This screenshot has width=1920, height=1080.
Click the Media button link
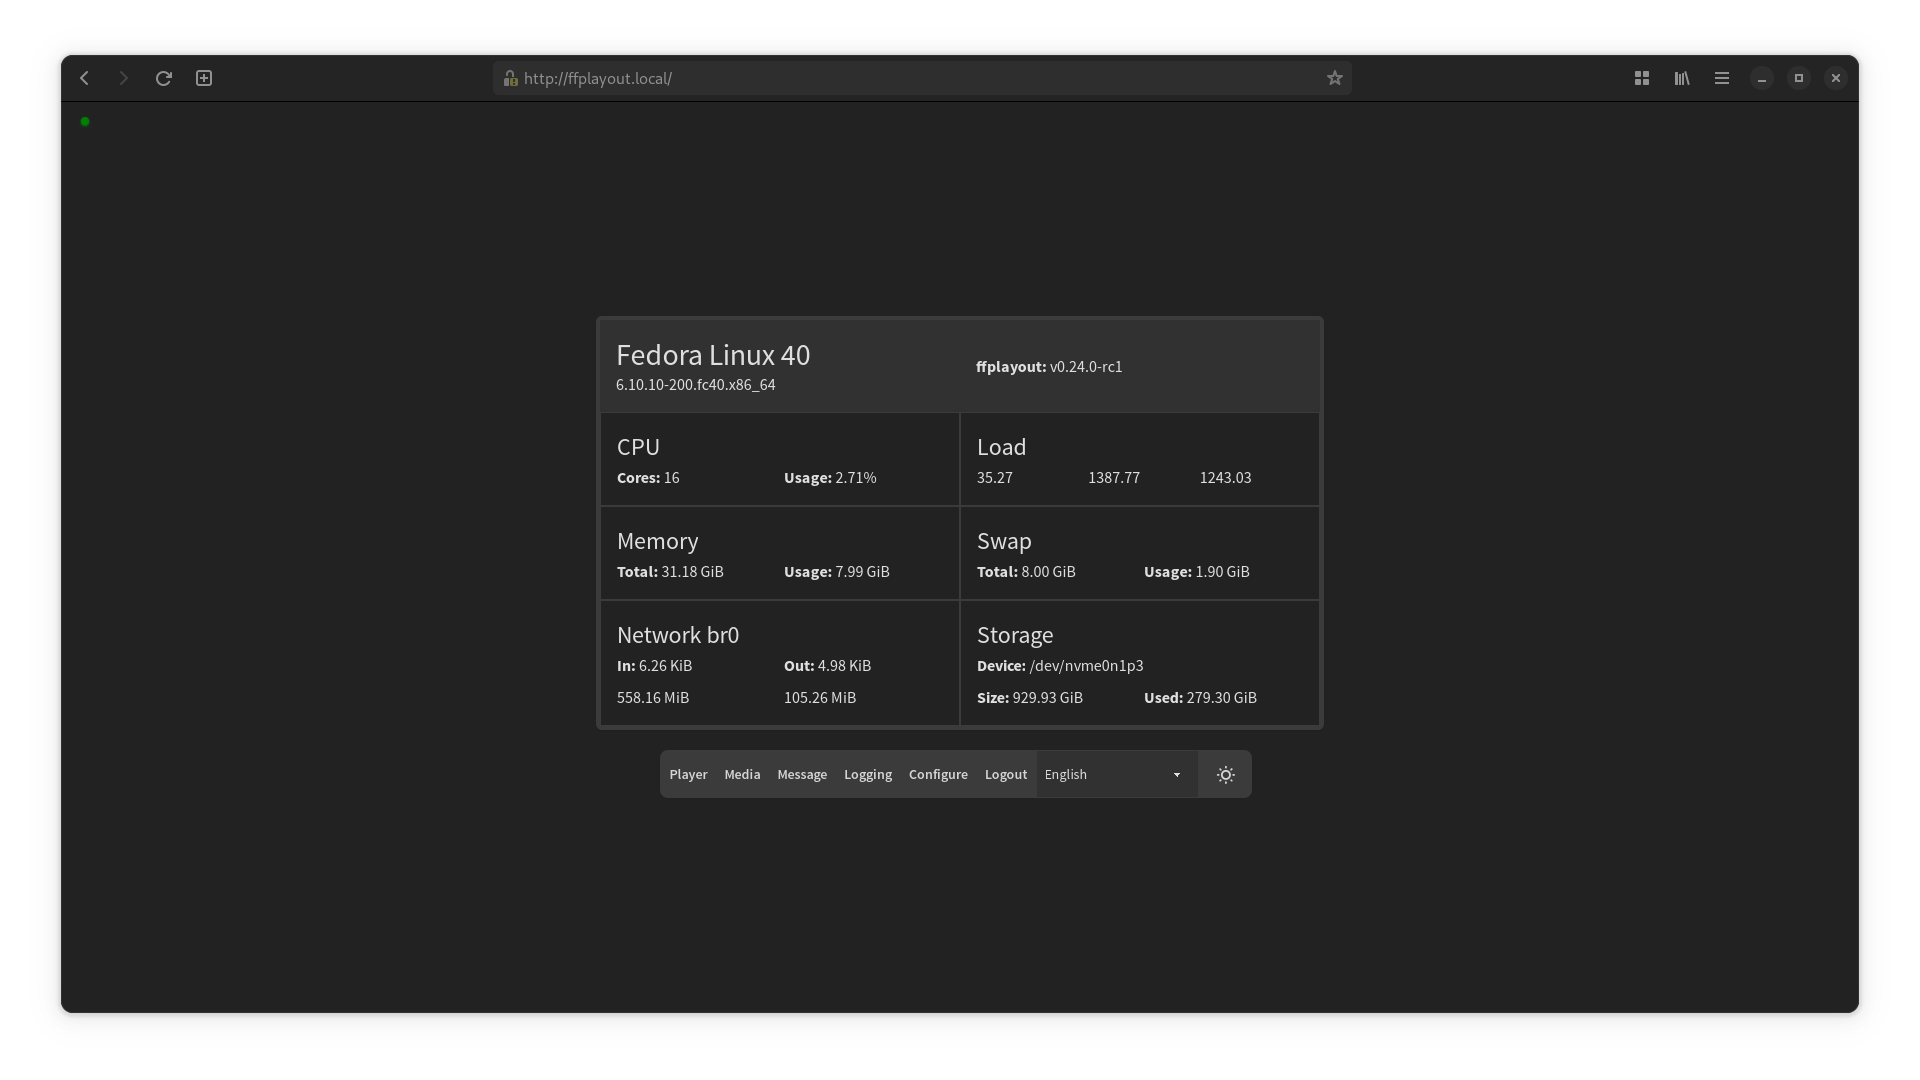point(742,774)
